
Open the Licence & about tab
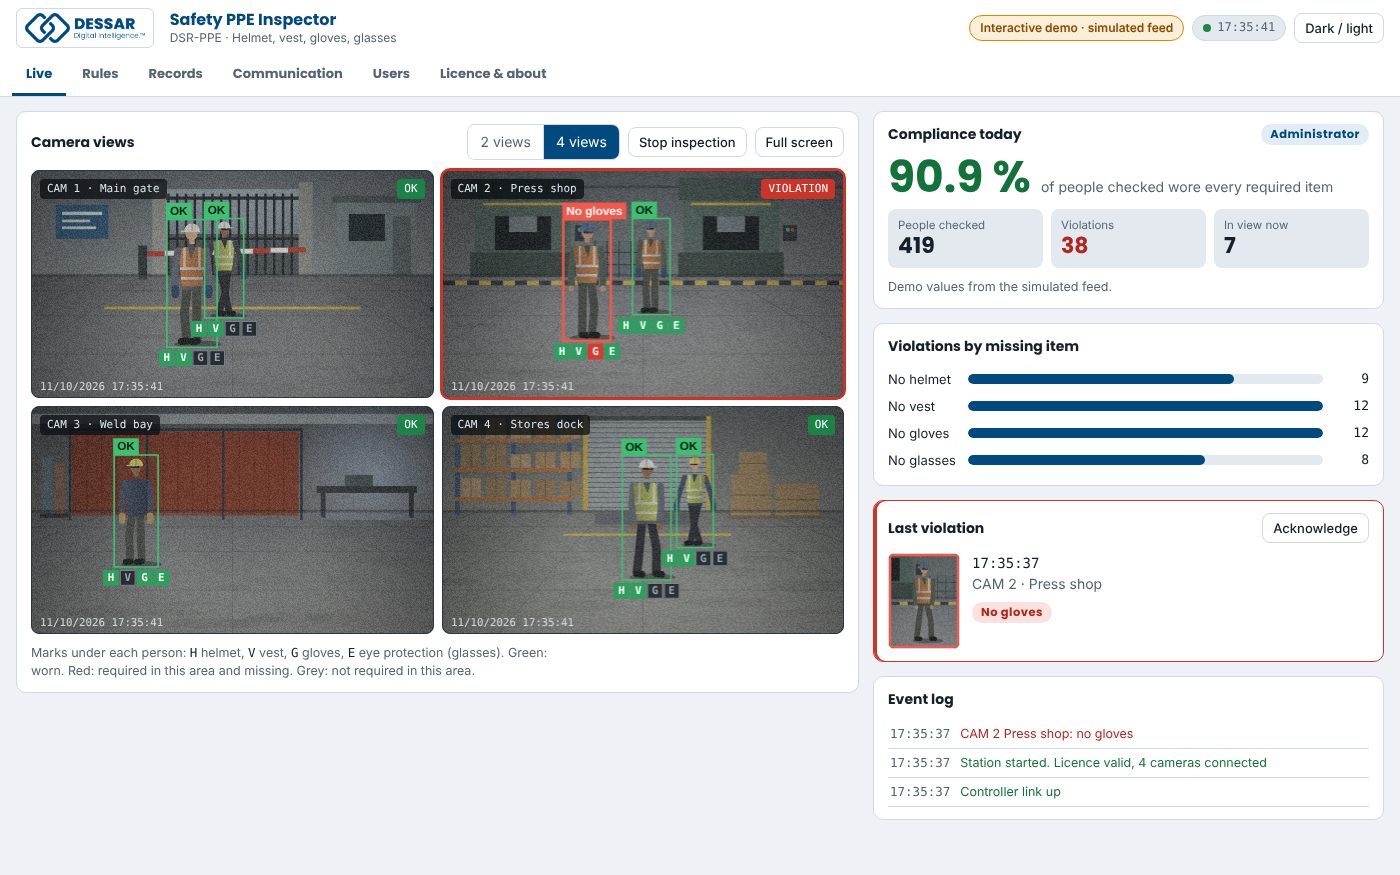[493, 74]
